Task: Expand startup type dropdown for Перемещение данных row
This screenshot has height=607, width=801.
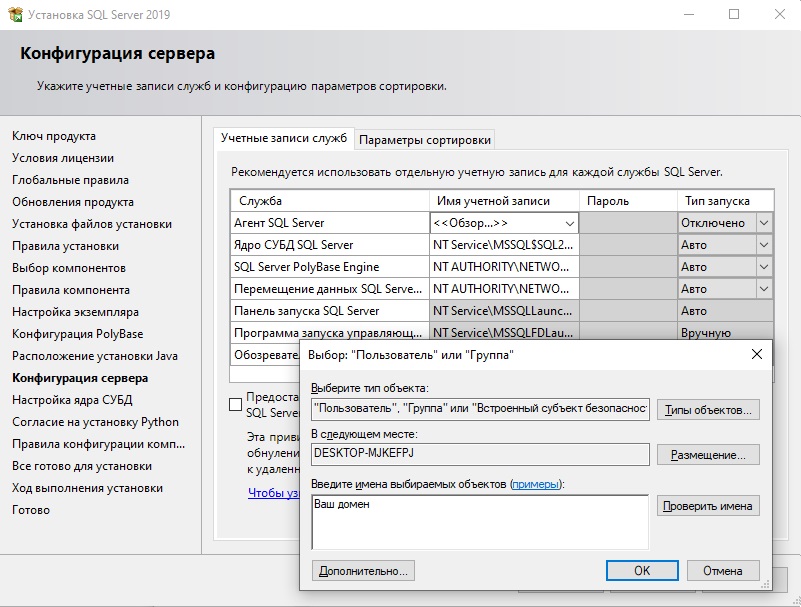Action: 764,289
